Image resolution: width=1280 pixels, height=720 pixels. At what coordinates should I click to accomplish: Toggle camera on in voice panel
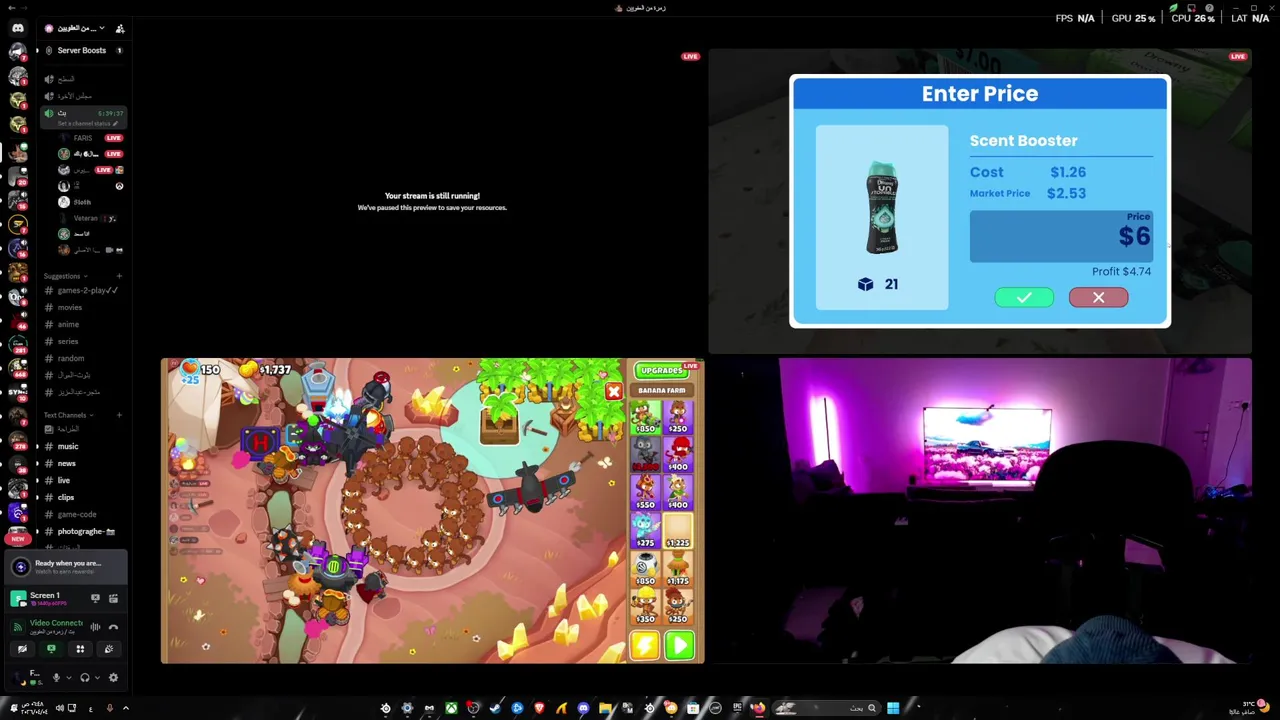pyautogui.click(x=22, y=649)
